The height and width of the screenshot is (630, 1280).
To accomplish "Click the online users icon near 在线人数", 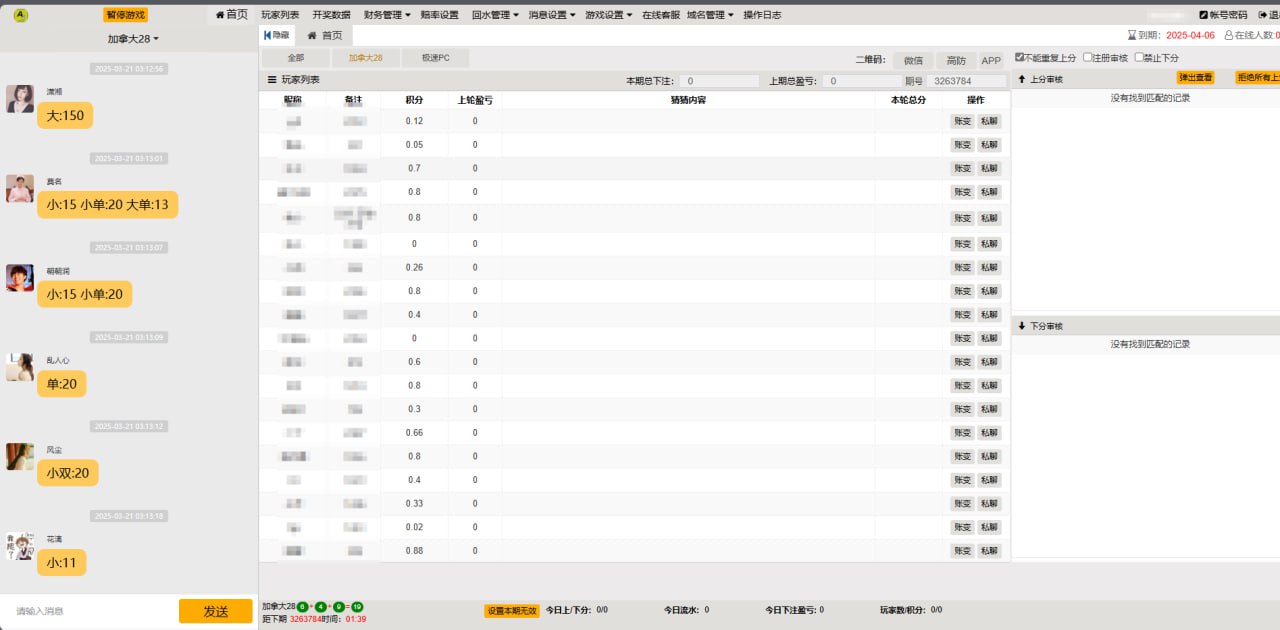I will [x=1228, y=36].
